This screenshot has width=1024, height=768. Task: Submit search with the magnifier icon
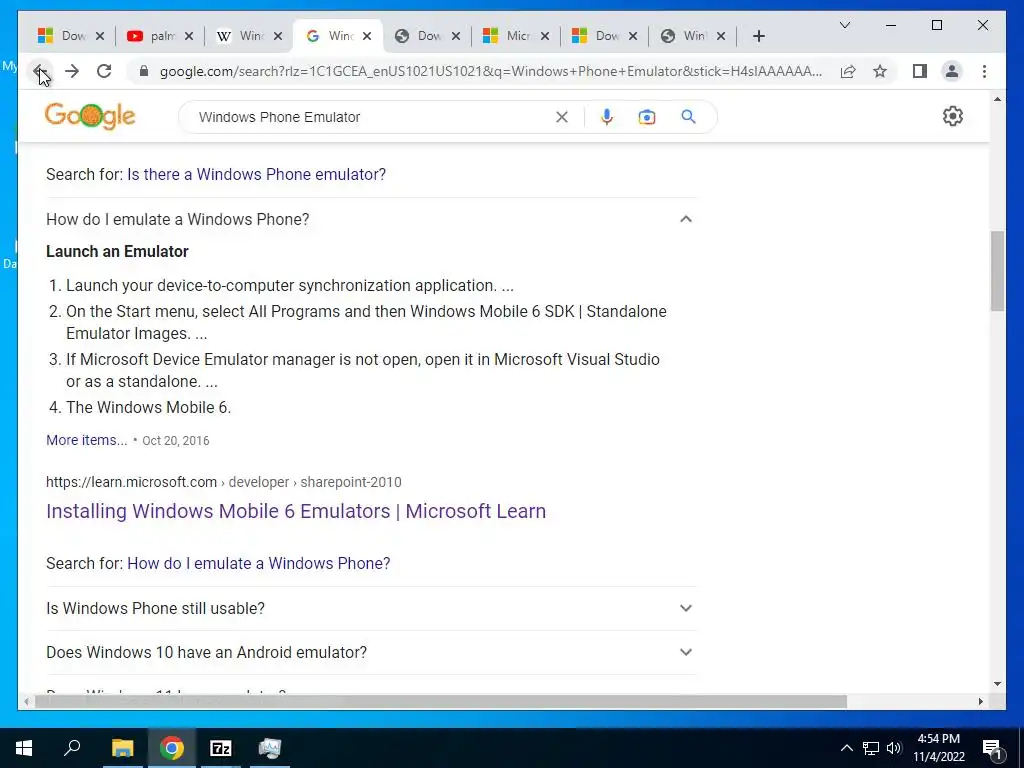[688, 117]
